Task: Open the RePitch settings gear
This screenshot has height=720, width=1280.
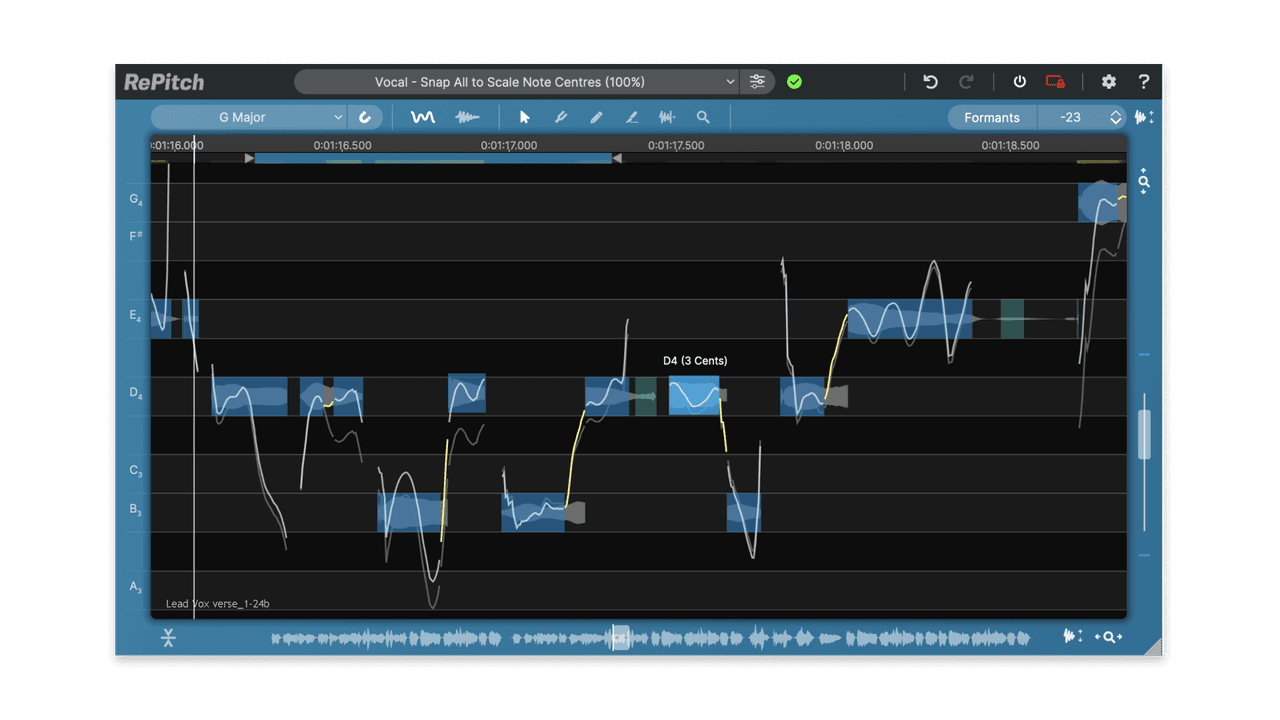Action: [x=1108, y=82]
